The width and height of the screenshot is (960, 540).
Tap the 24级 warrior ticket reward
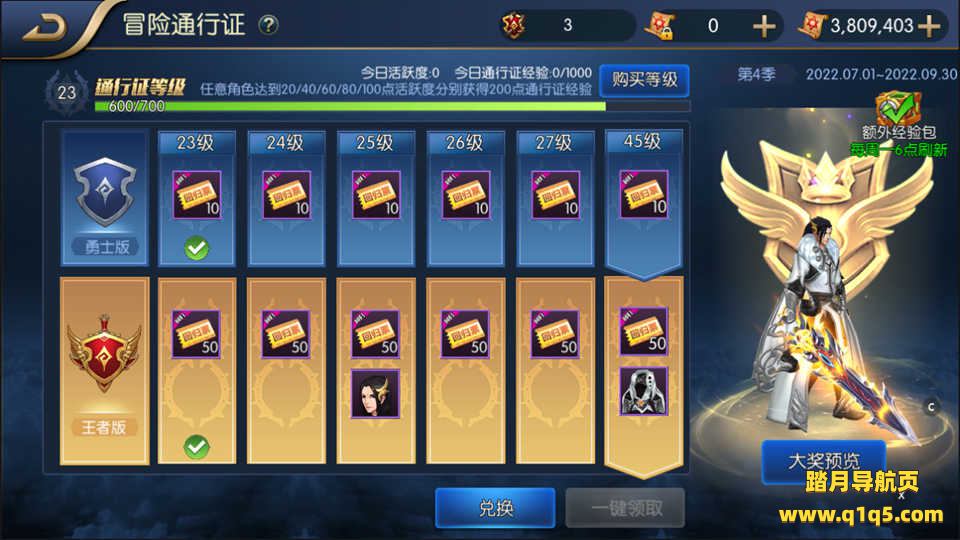[287, 195]
